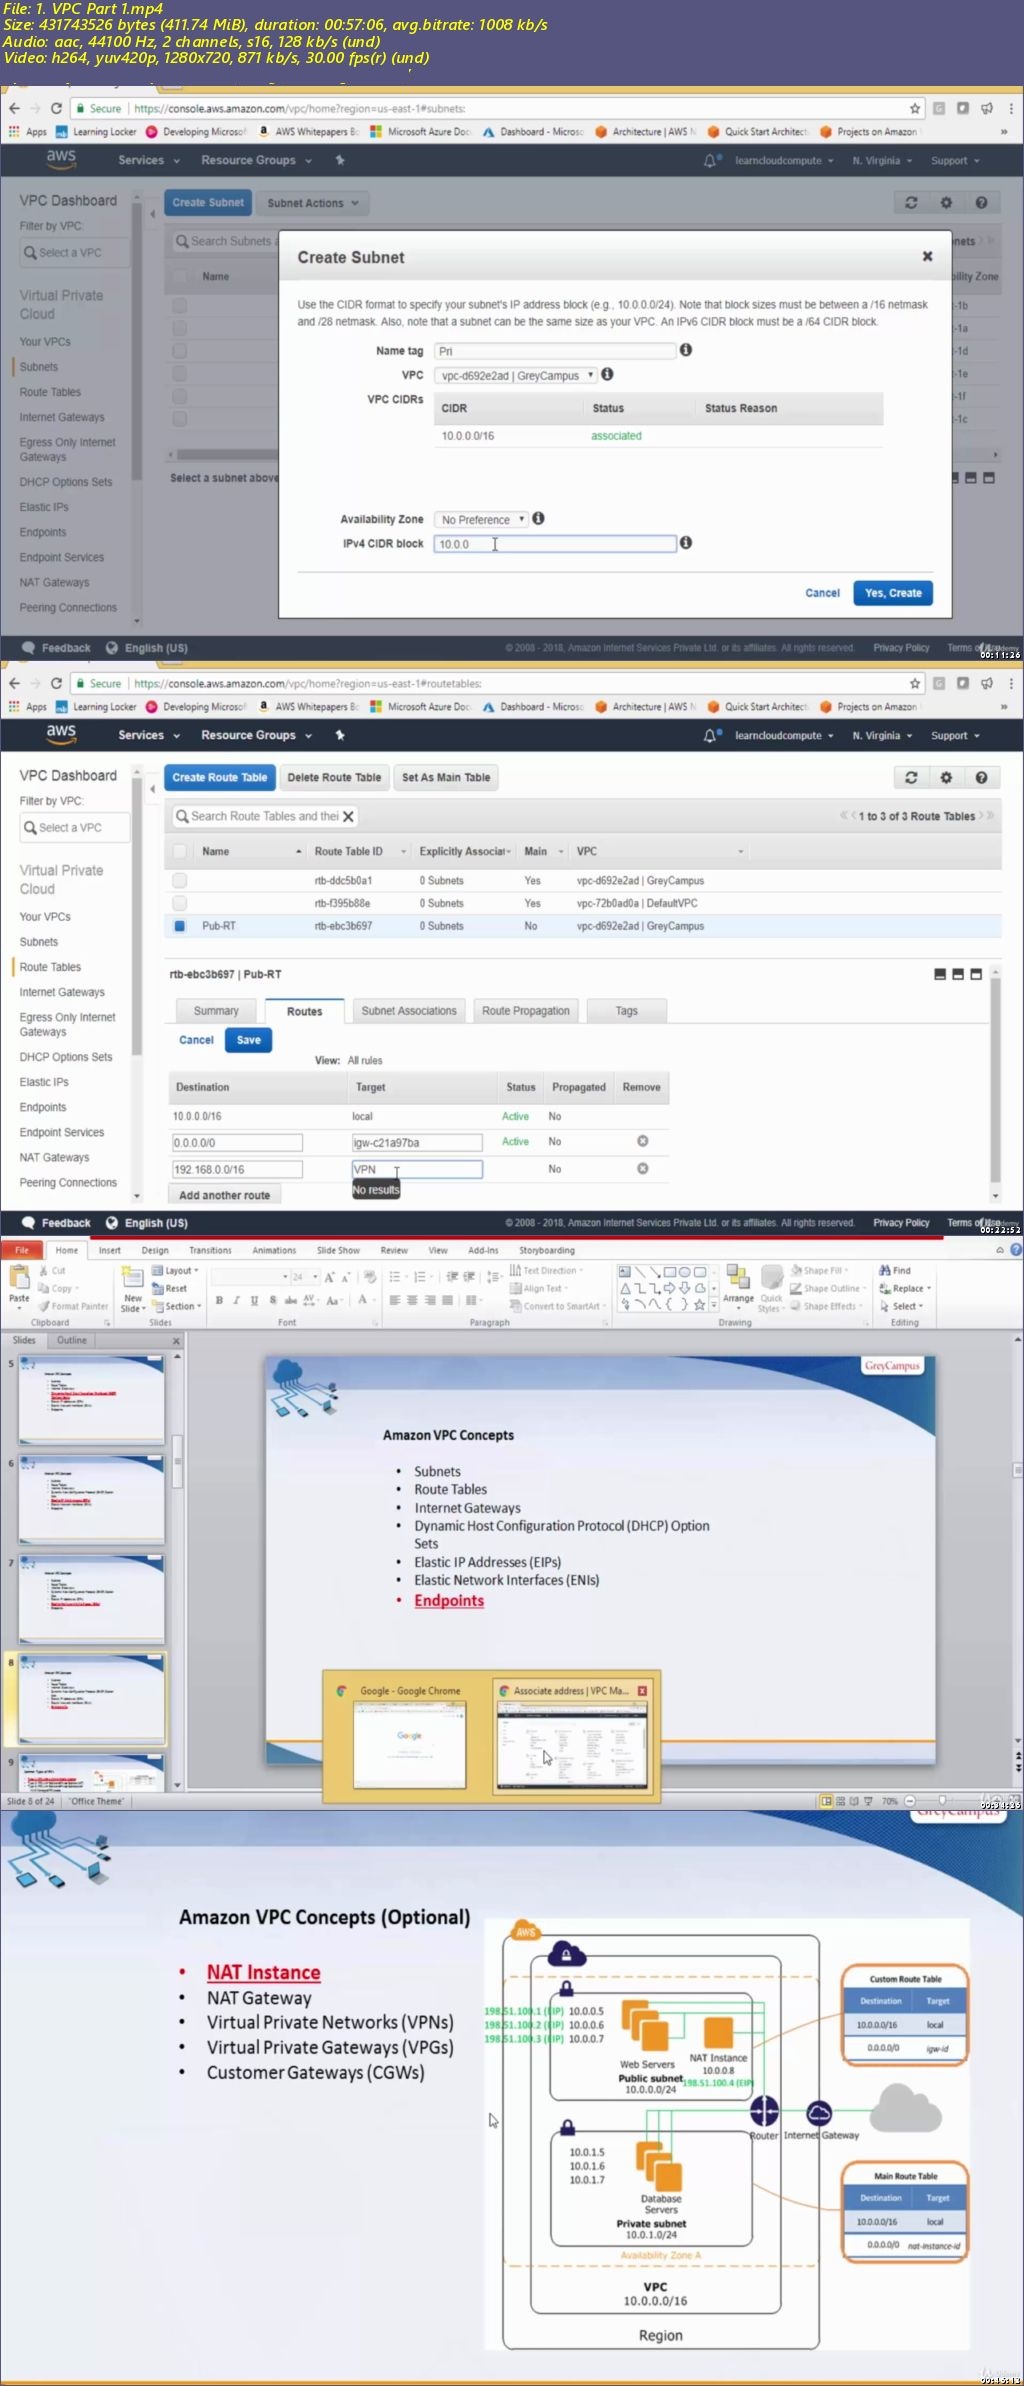Click notifications bell in Route Tables frame
Screen dimensions: 1024x2386
pyautogui.click(x=710, y=735)
